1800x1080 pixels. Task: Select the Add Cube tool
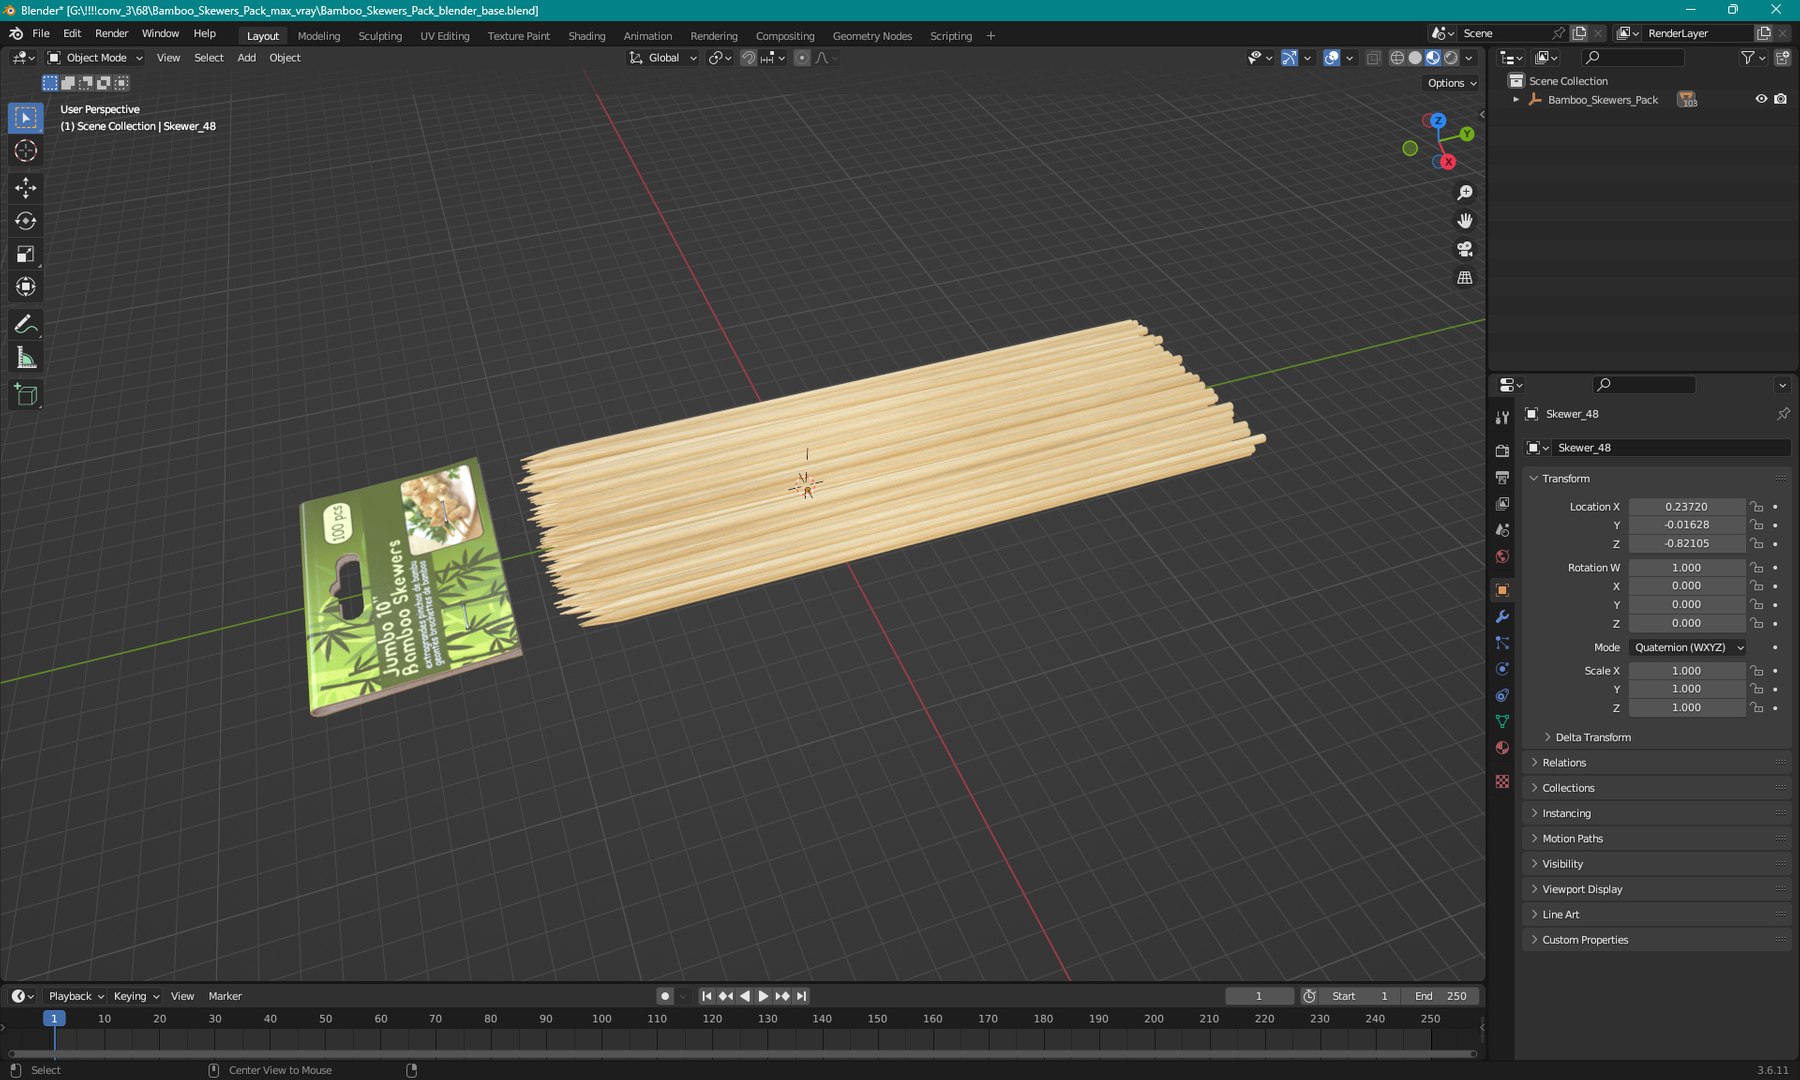click(26, 396)
